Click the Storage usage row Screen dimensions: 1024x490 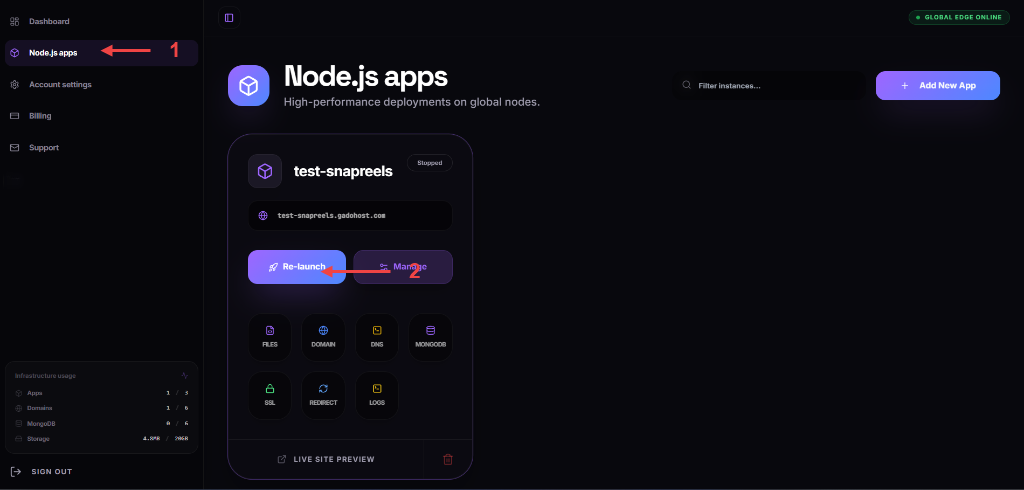[x=101, y=439]
